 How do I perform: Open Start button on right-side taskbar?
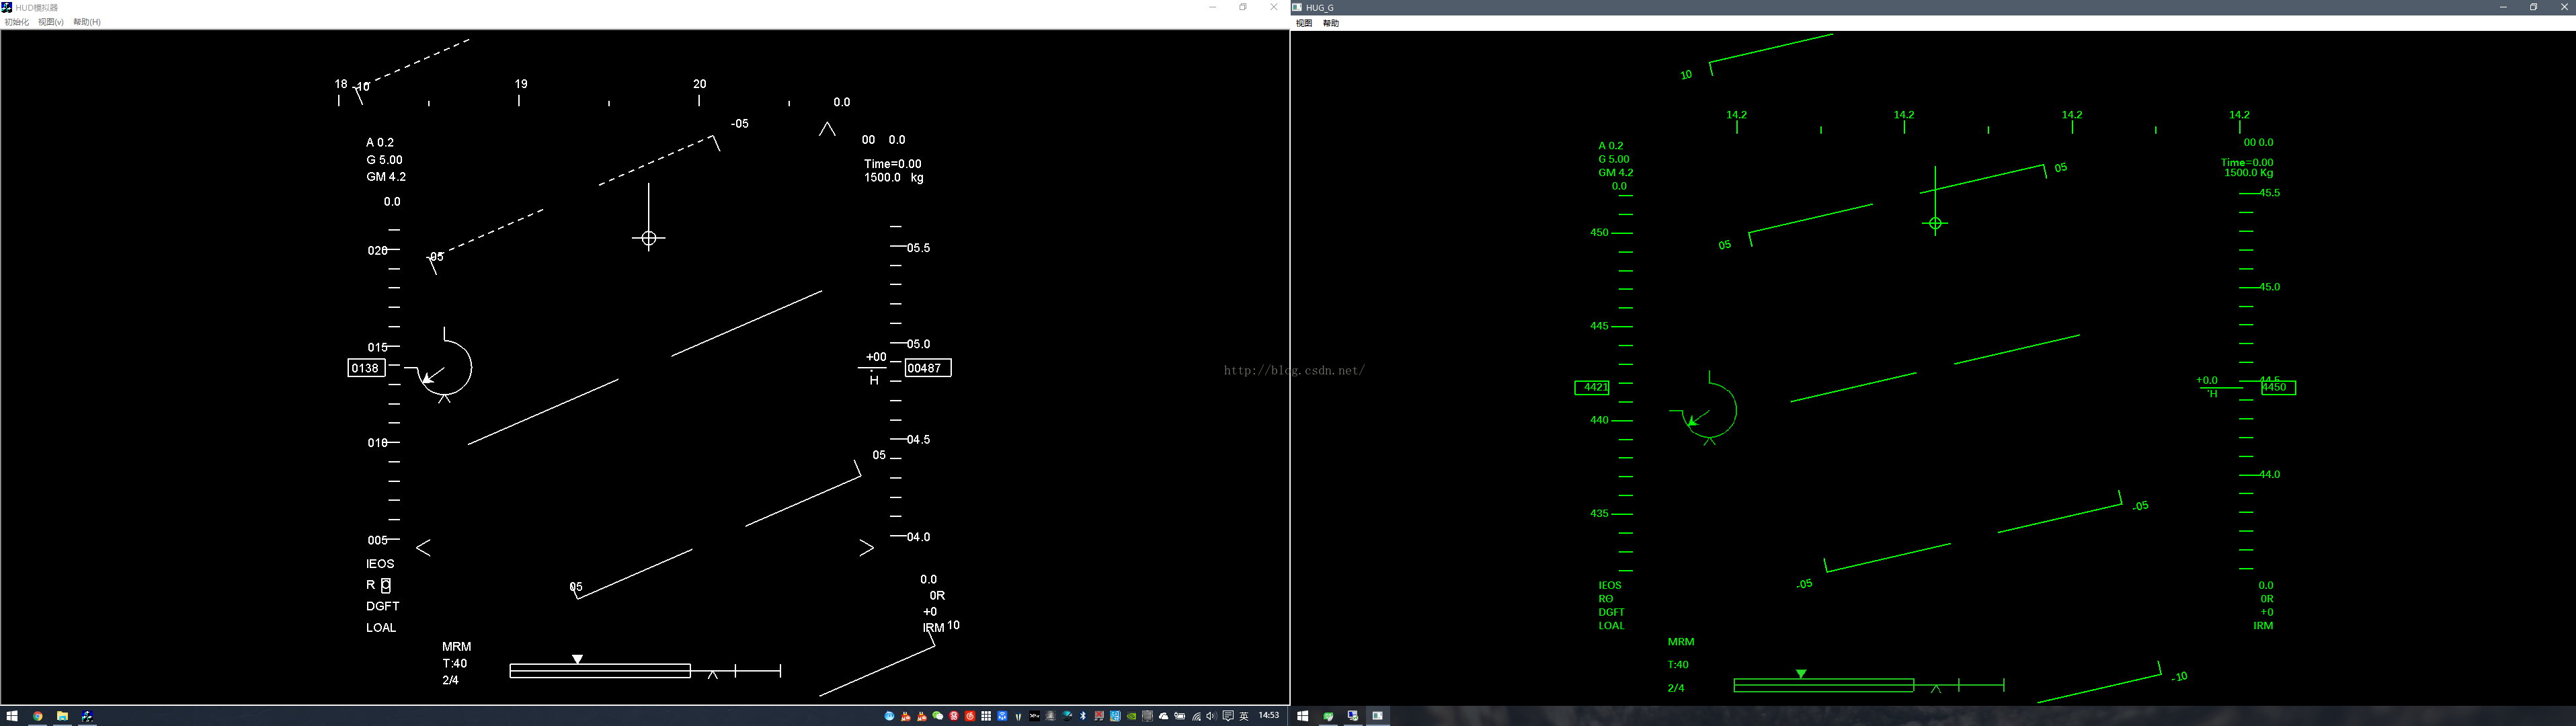click(x=1303, y=716)
